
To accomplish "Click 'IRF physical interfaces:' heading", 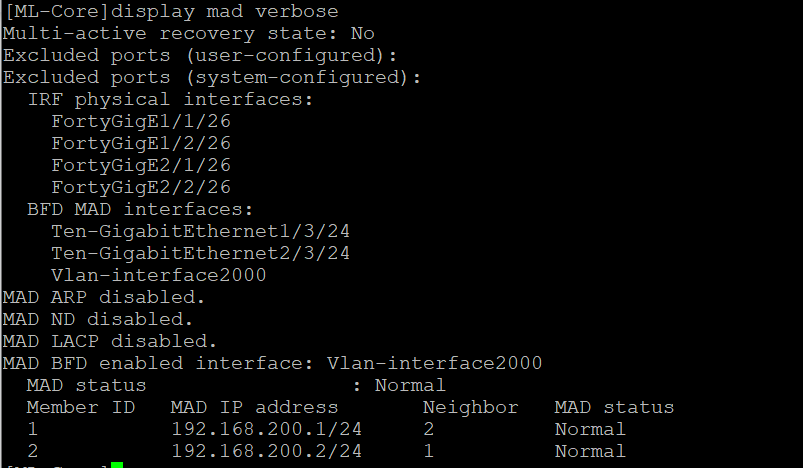I will (x=170, y=99).
